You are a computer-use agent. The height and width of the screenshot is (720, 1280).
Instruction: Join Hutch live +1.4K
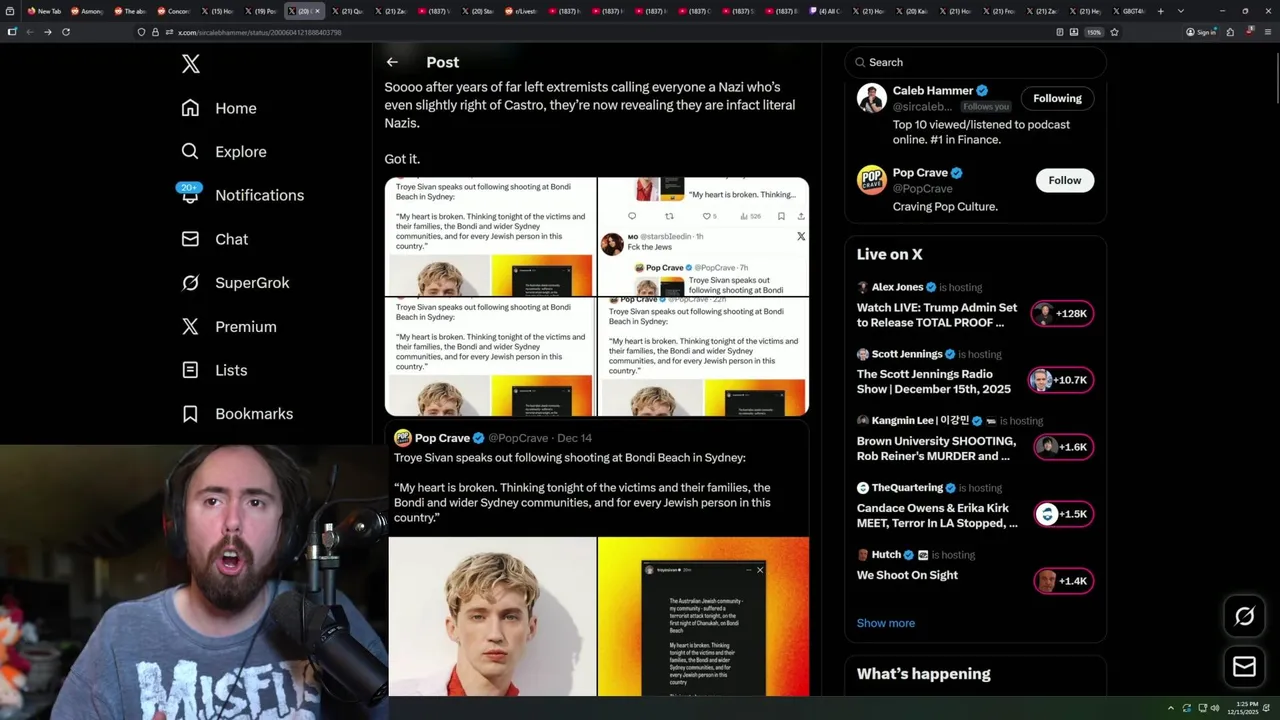pyautogui.click(x=1063, y=581)
